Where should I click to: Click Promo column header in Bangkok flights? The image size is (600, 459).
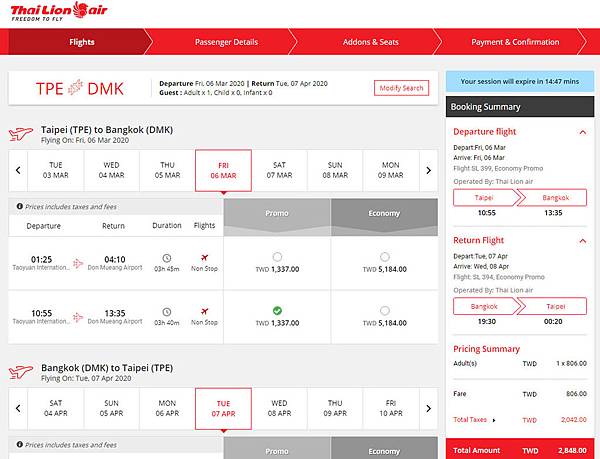pos(277,448)
